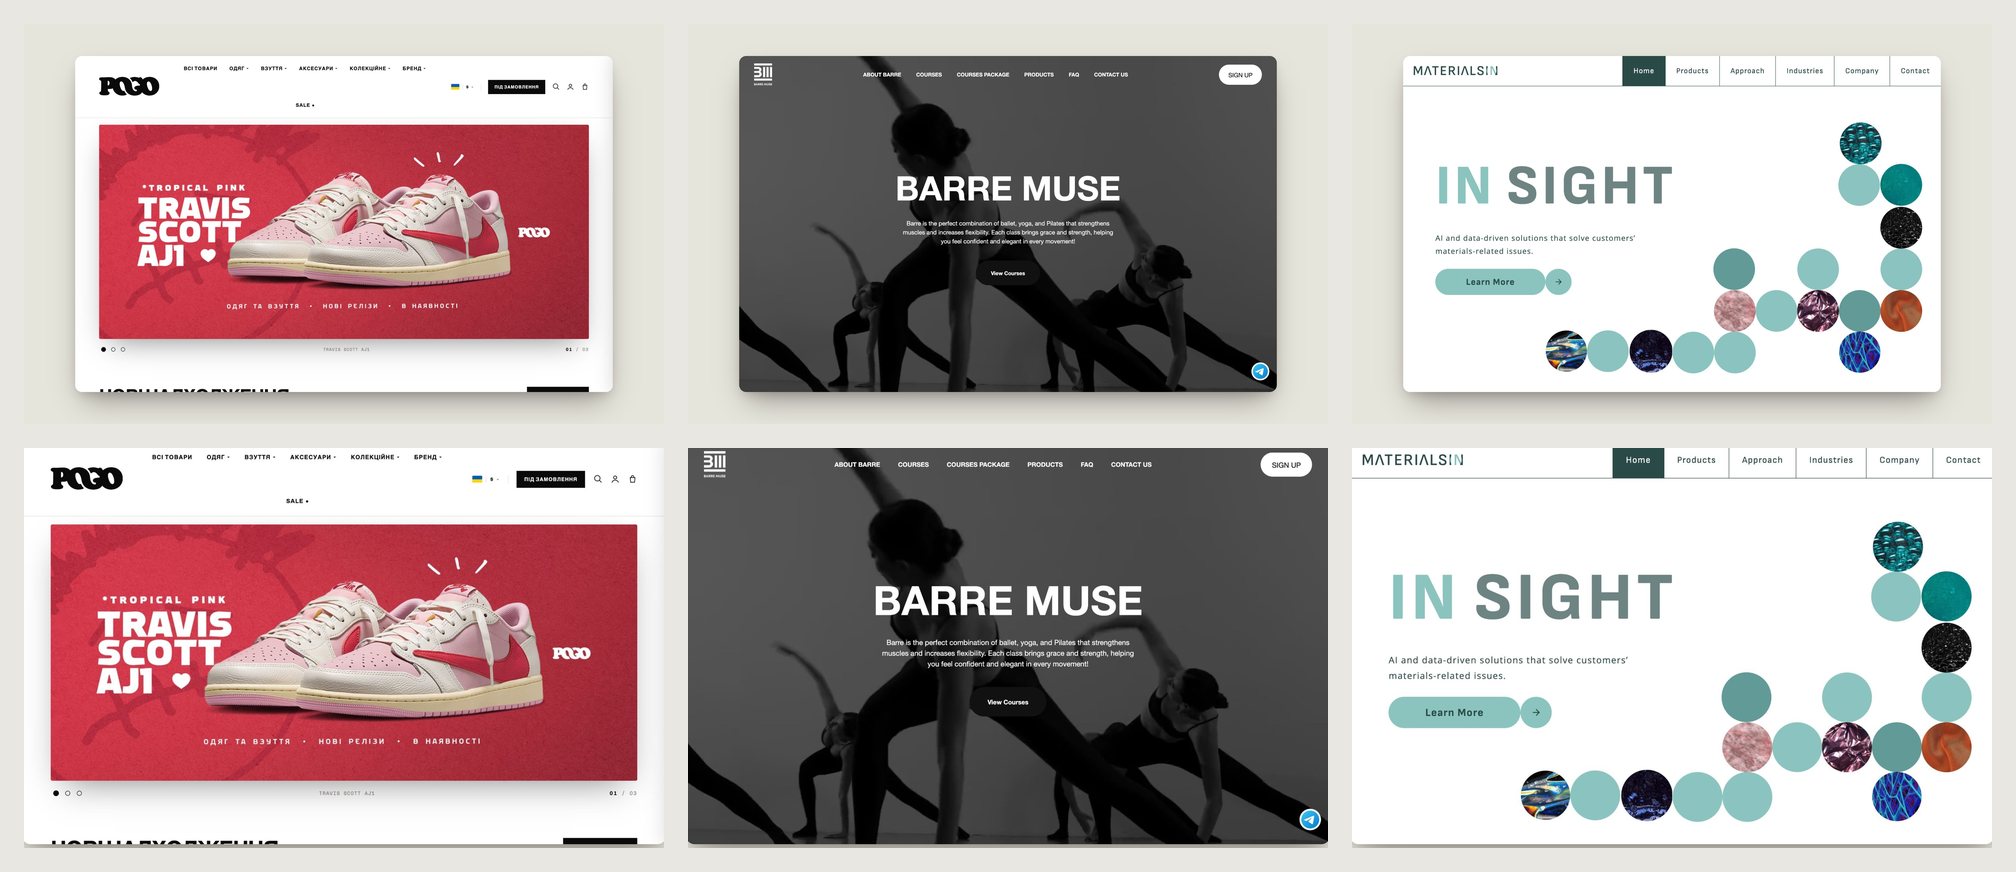
Task: Open the shopping bag icon in the larger POGO preview
Action: [632, 479]
